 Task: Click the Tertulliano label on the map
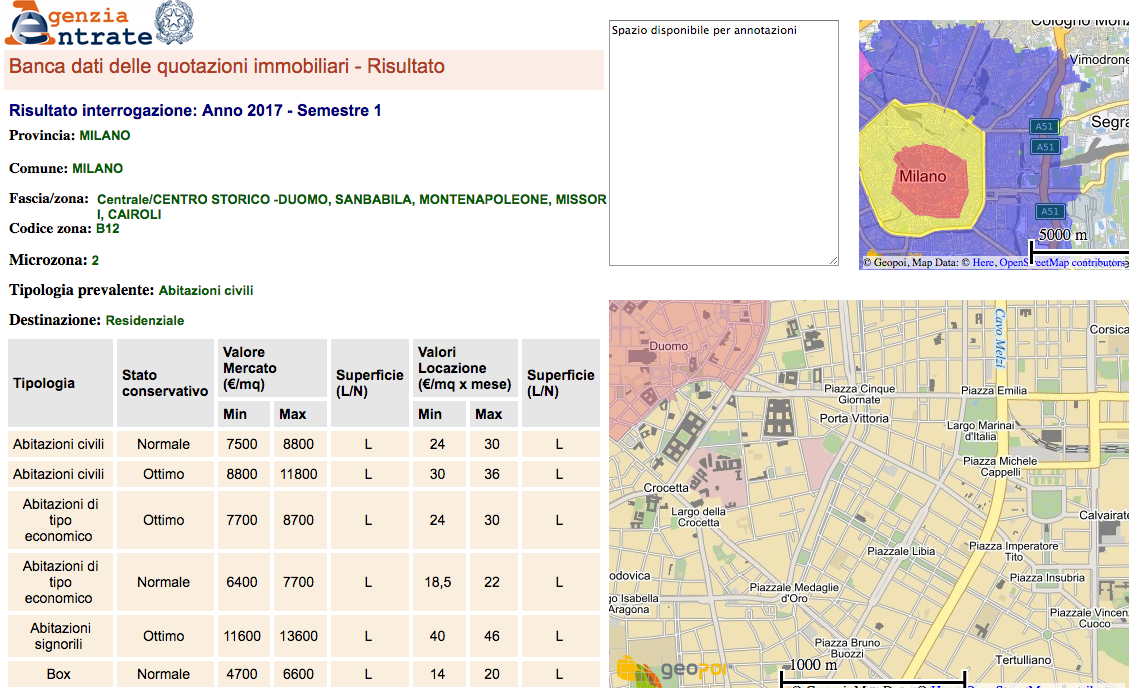1023,660
